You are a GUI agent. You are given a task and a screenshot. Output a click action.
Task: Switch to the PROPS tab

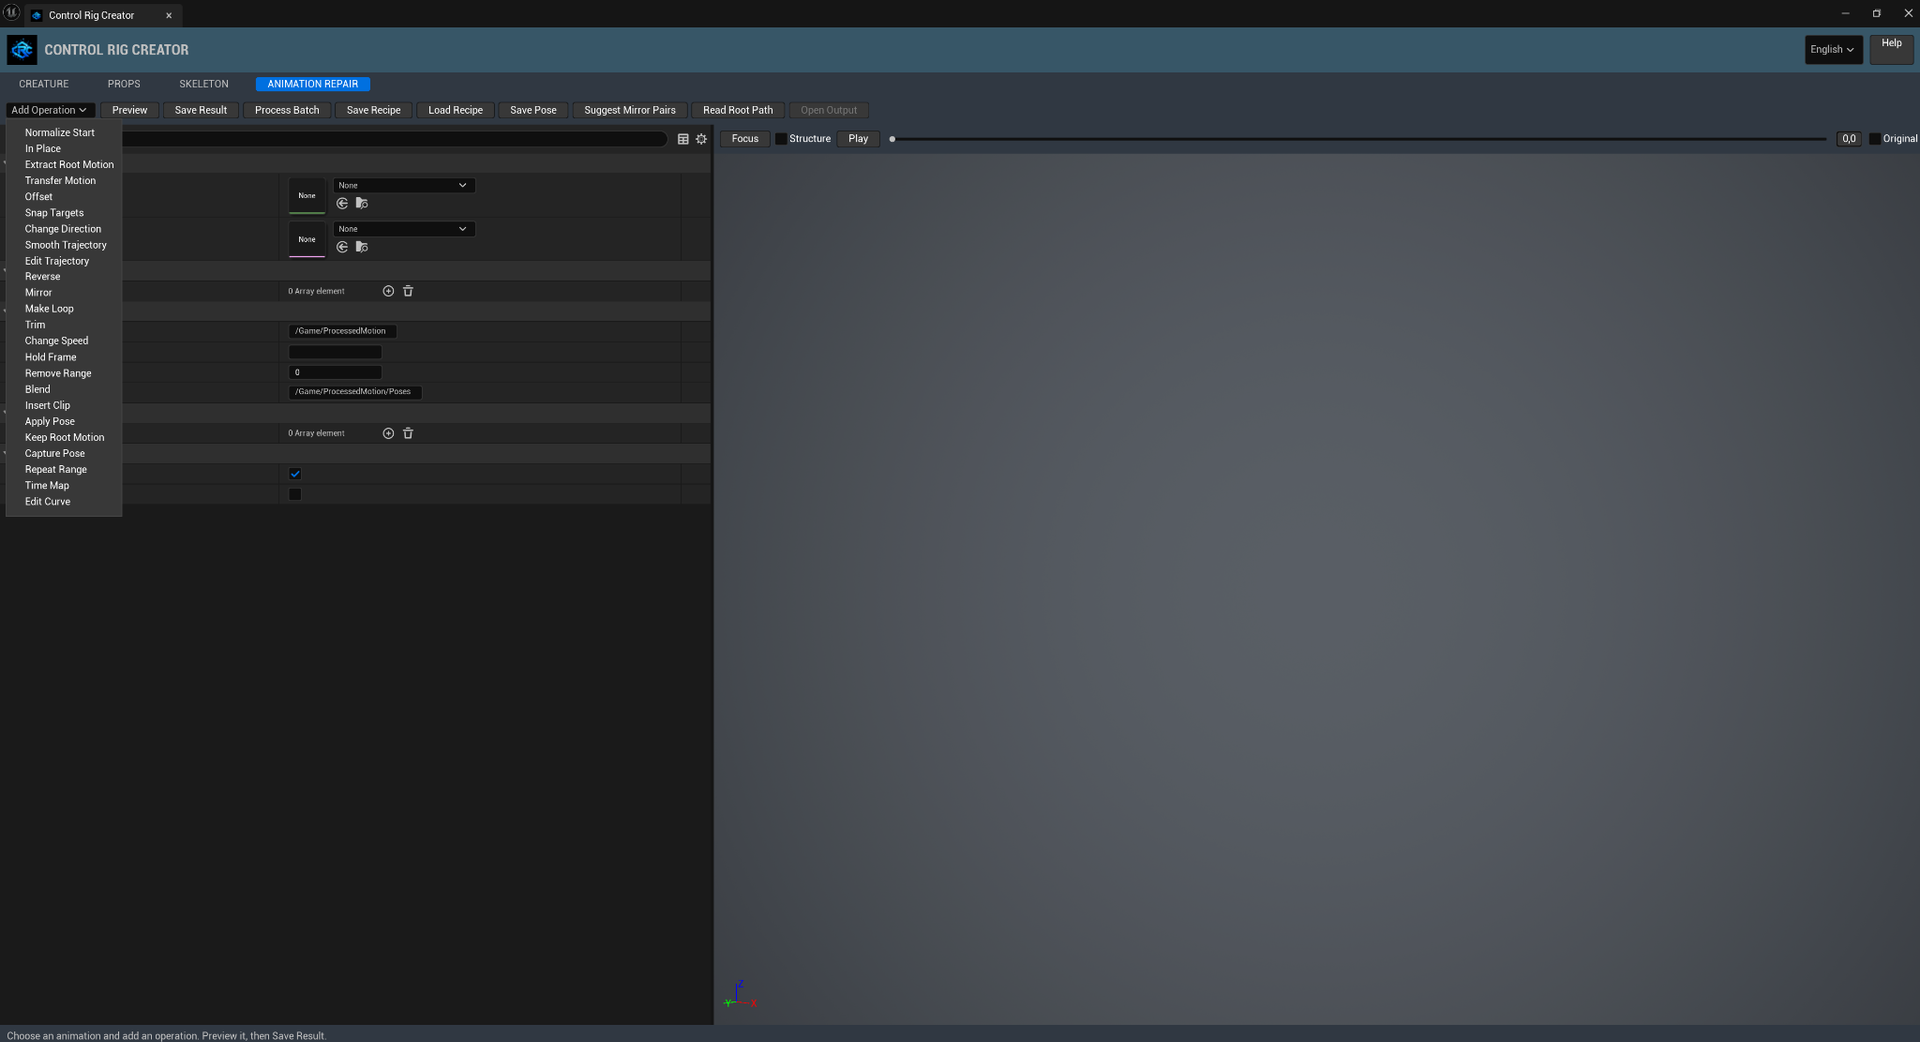(x=124, y=84)
